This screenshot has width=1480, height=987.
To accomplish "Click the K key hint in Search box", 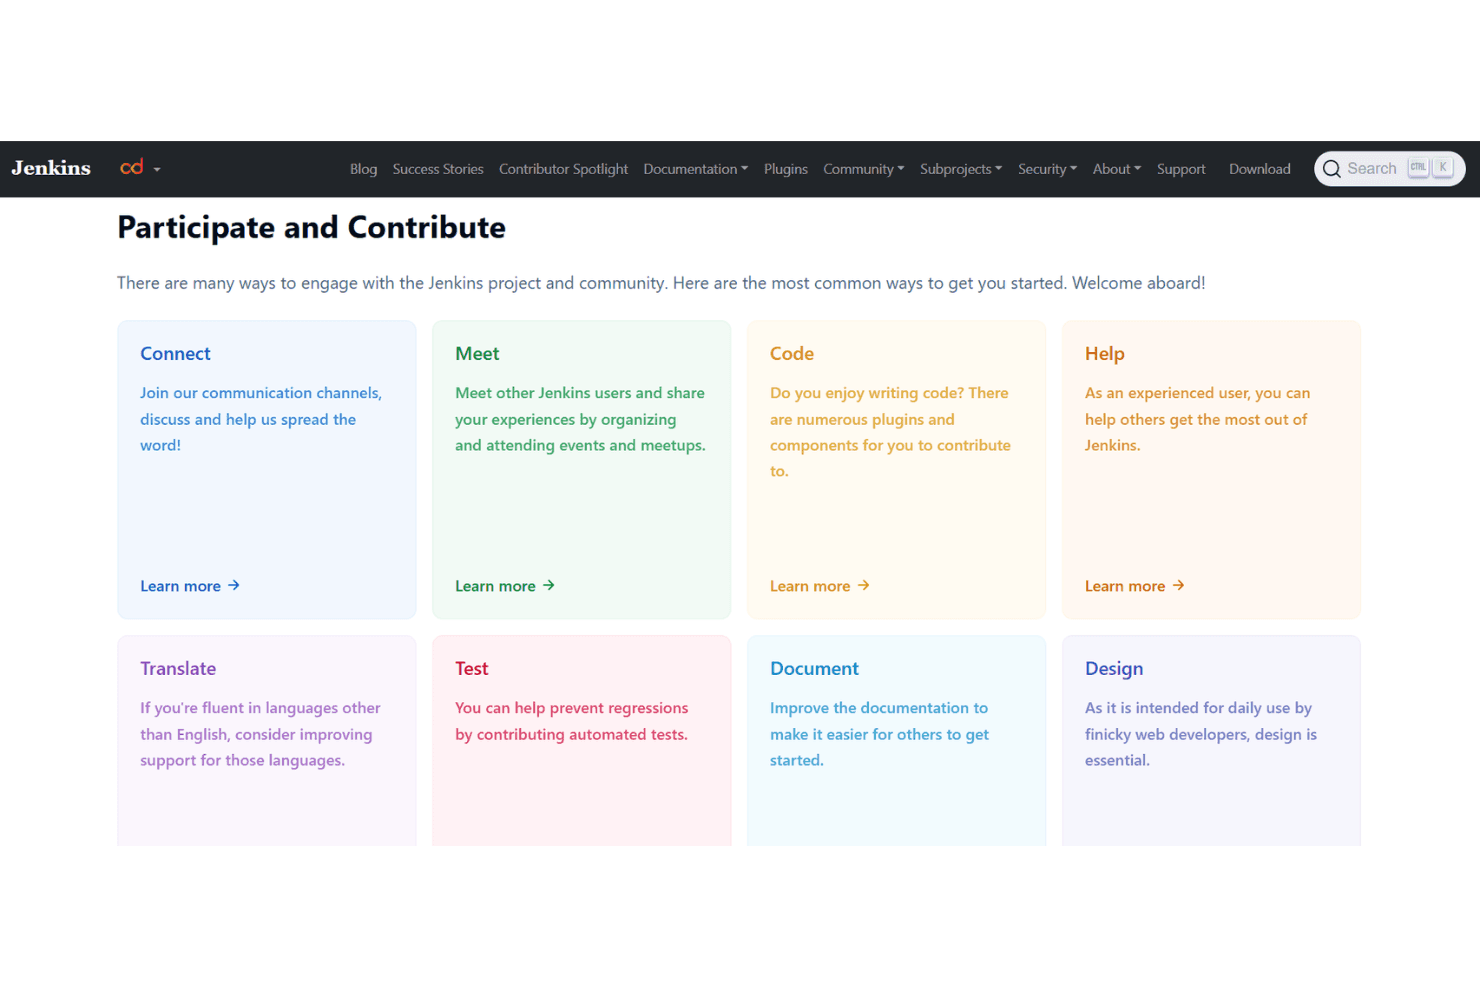I will point(1443,168).
